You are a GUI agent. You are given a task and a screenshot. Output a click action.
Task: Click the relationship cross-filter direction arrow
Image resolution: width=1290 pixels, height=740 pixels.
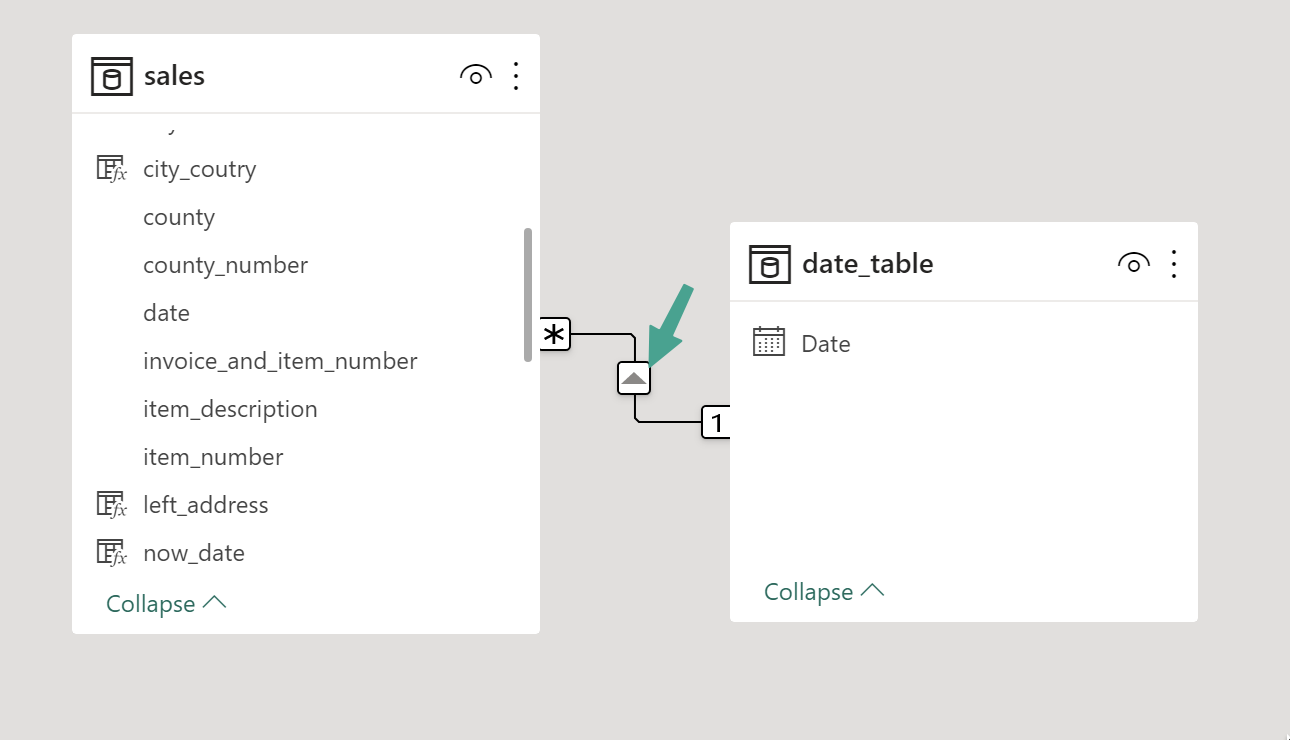634,378
